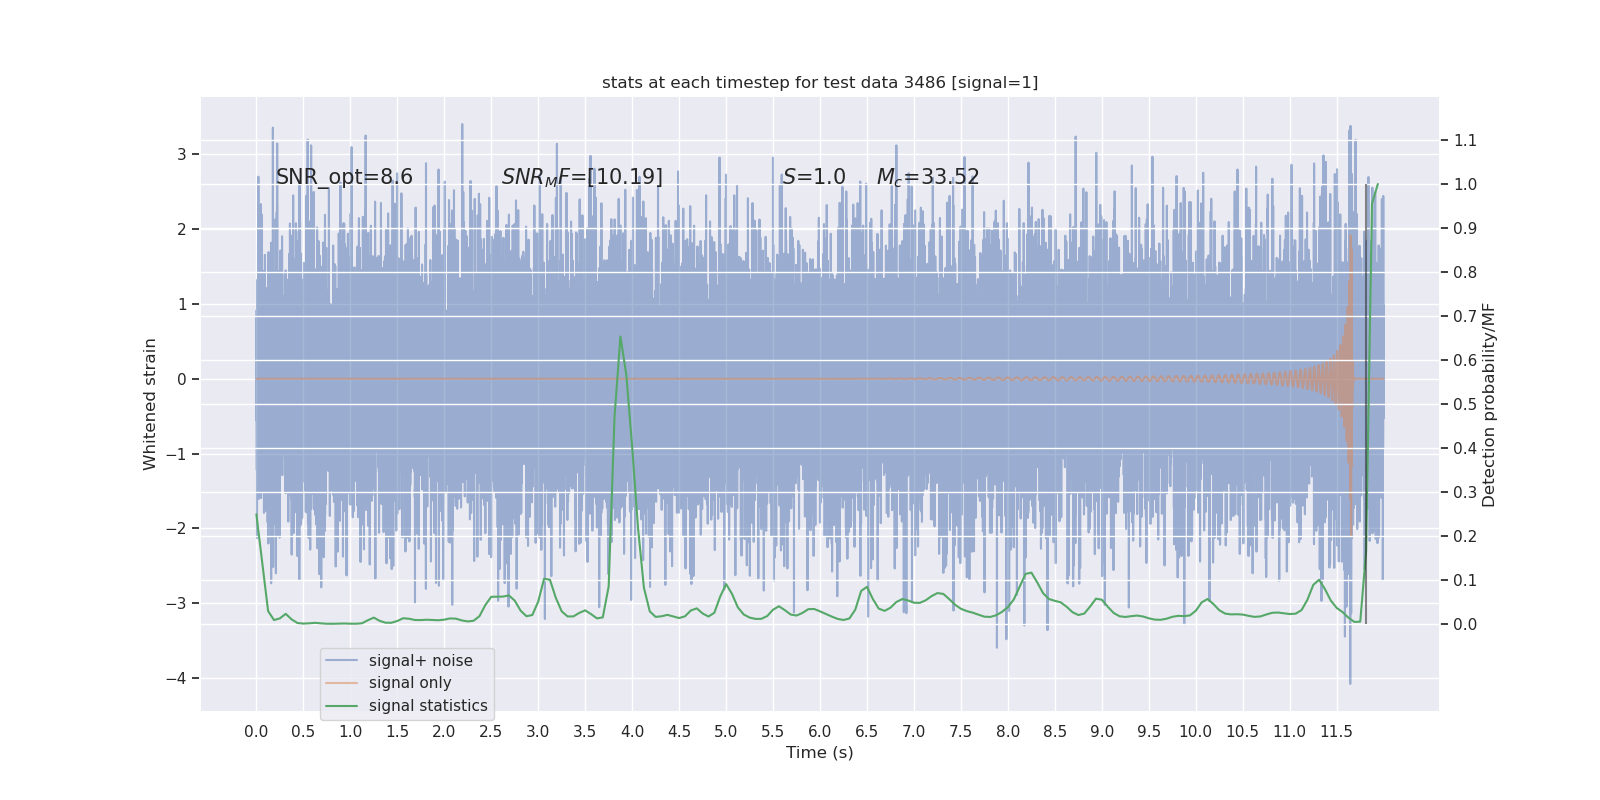This screenshot has width=1600, height=800.
Task: Click the 6.0 tick on the time axis
Action: coord(820,731)
